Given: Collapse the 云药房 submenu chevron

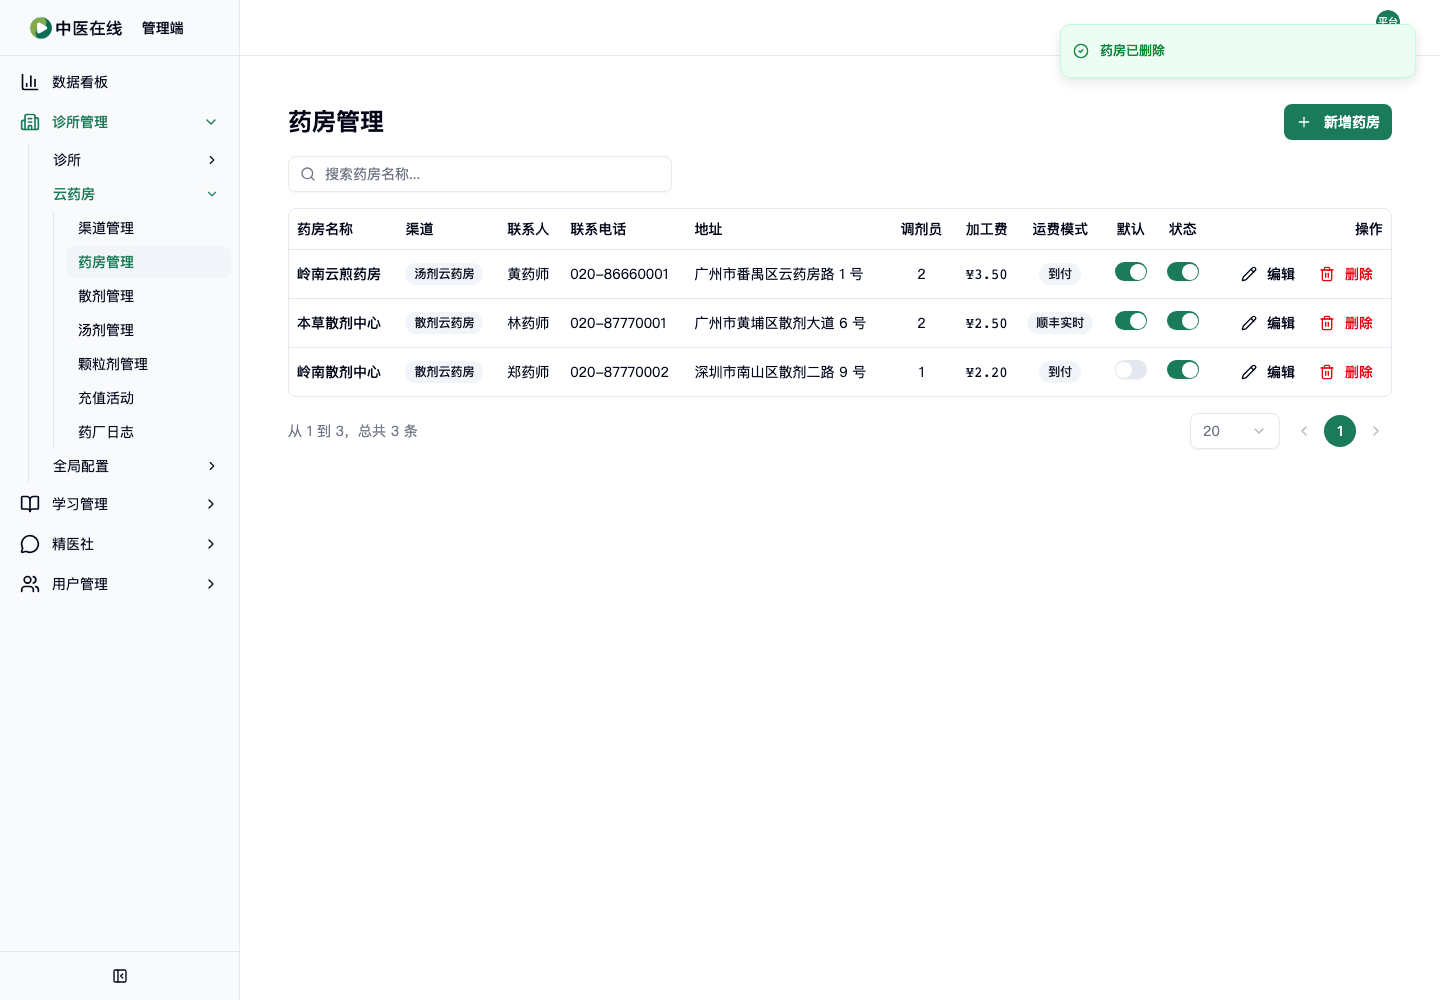Looking at the screenshot, I should tap(211, 194).
